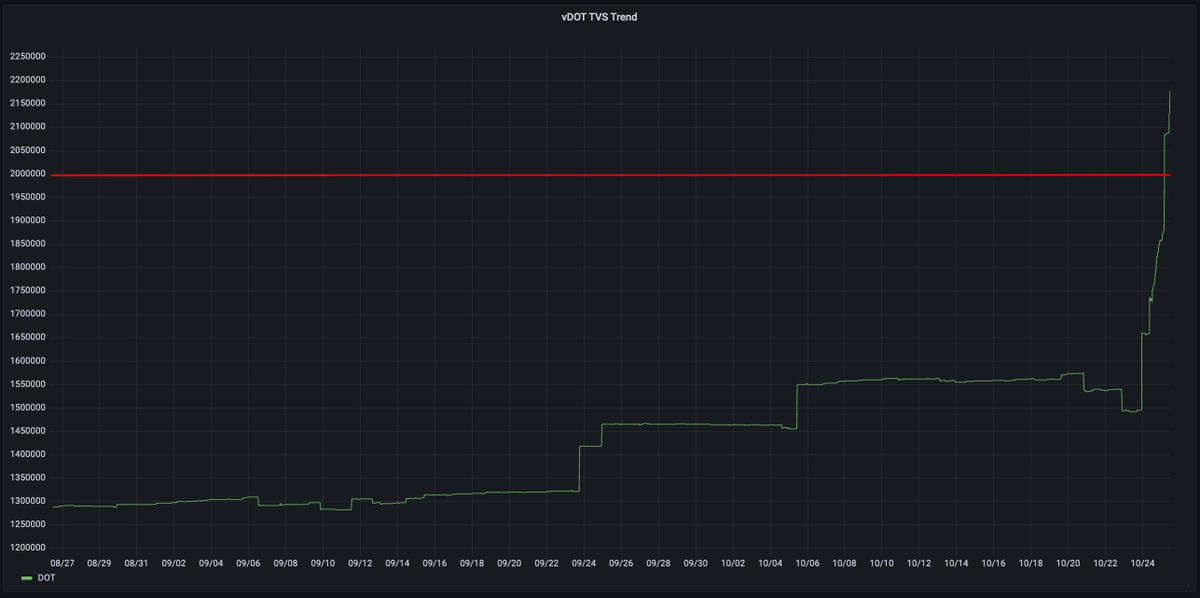Click the 10/20 date label
1200x598 pixels.
[1069, 563]
